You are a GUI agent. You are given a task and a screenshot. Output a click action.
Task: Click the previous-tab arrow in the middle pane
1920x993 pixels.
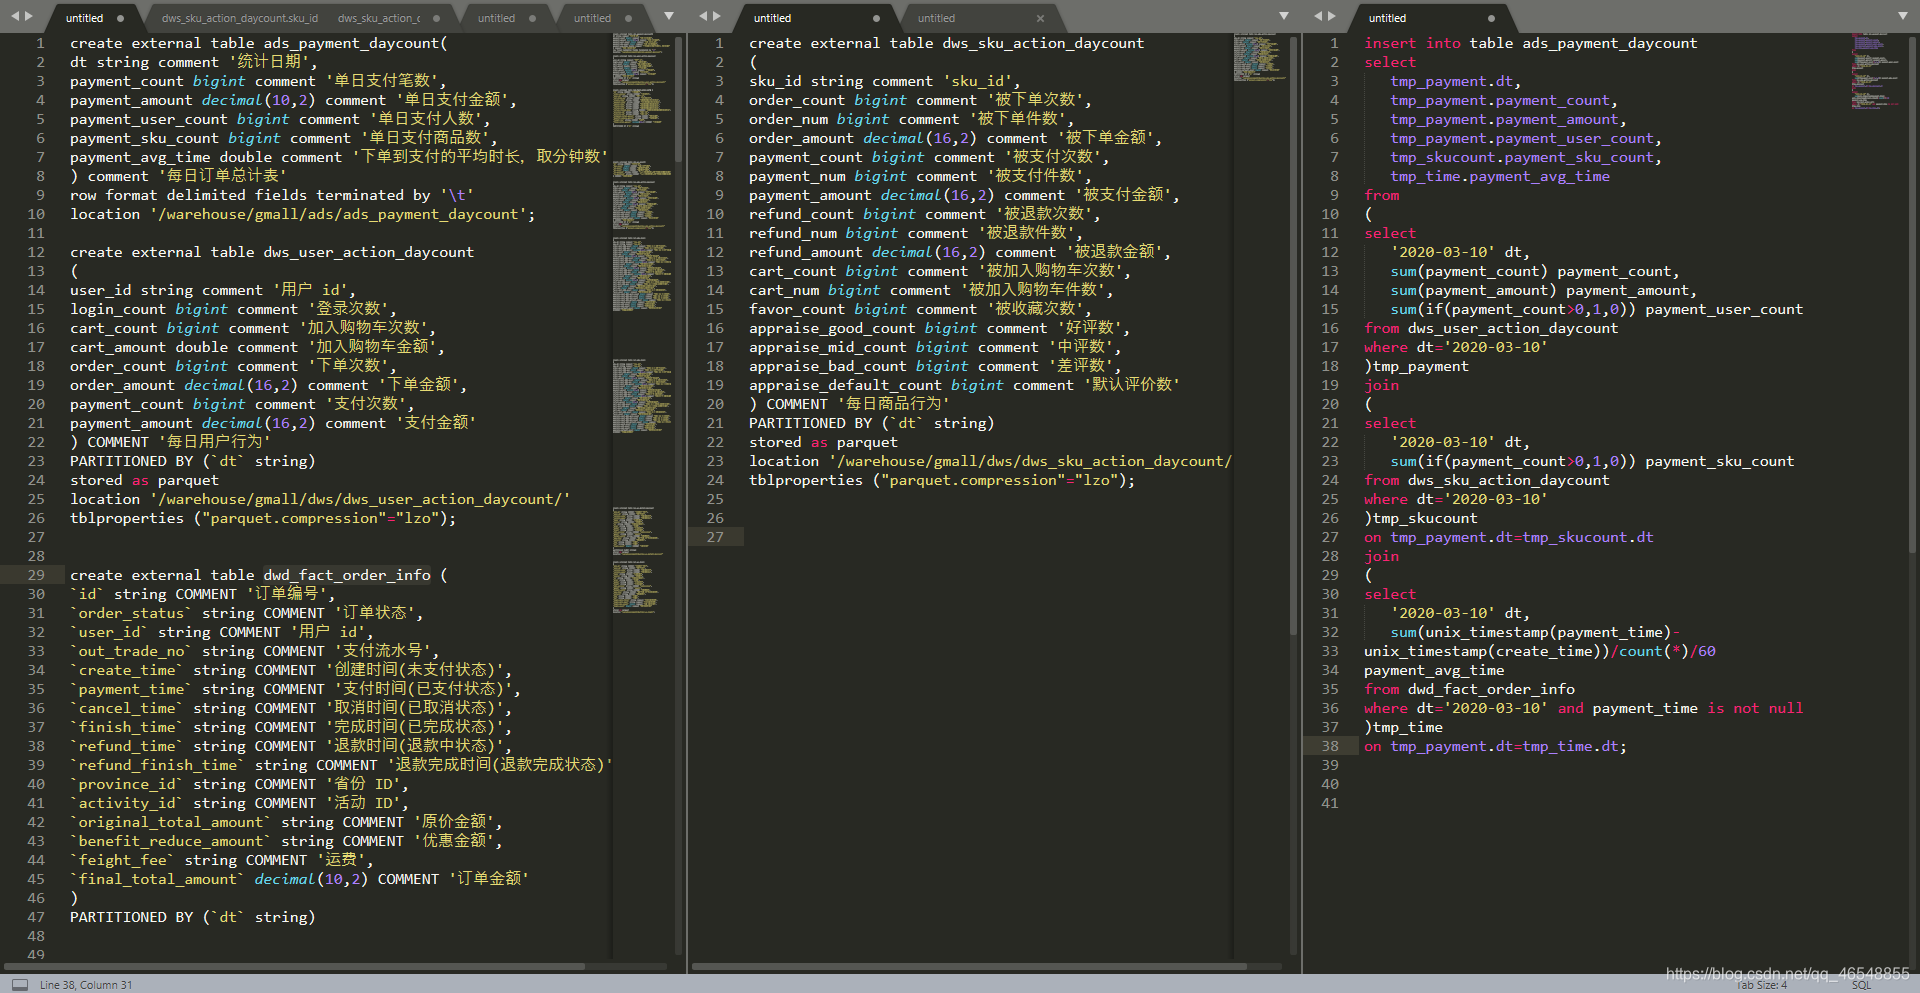pos(703,16)
